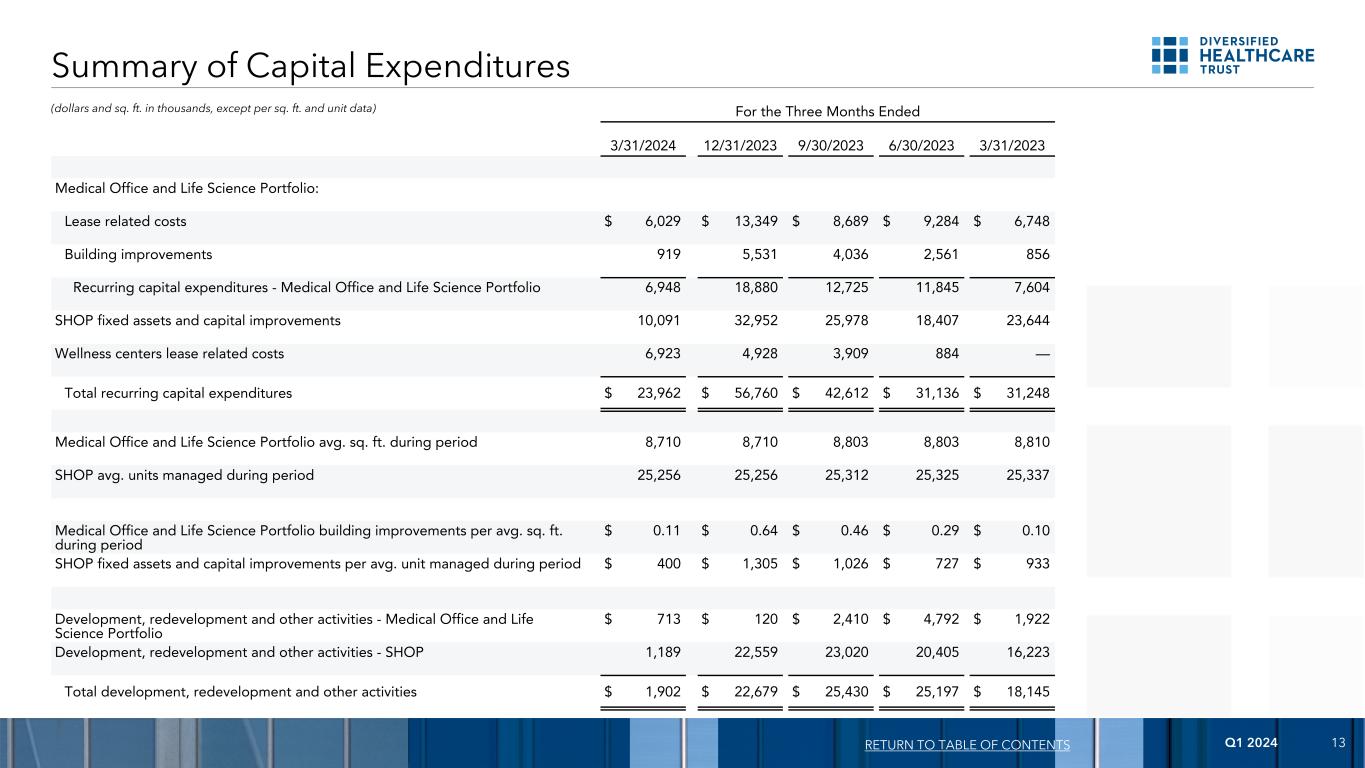Select SHOP avg. units managed row label
1365x768 pixels.
[x=184, y=475]
